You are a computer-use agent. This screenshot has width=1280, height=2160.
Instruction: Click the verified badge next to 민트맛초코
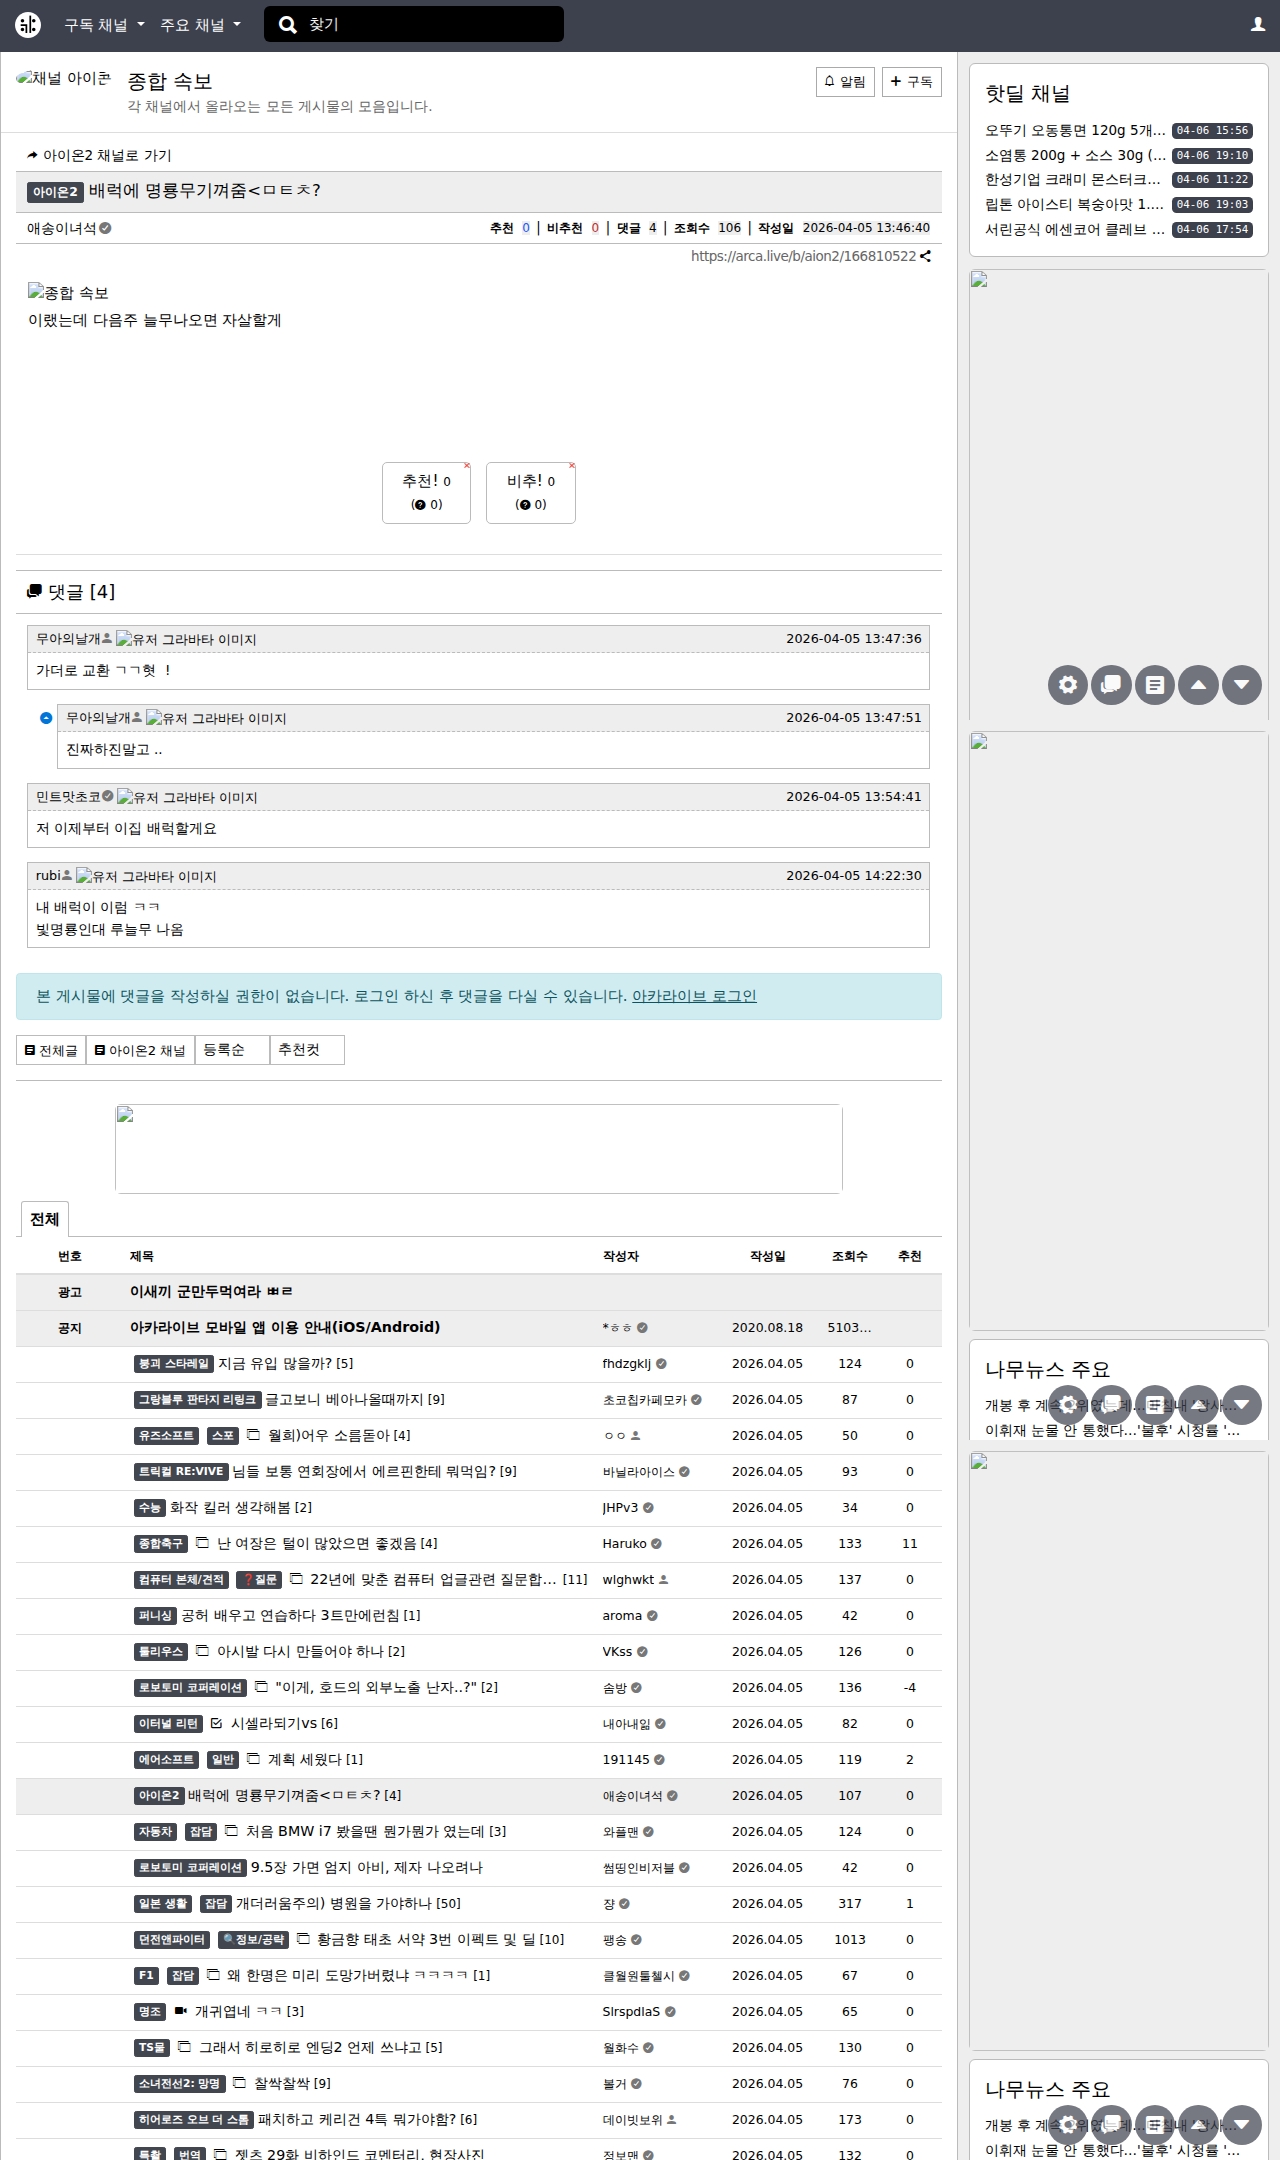[108, 796]
